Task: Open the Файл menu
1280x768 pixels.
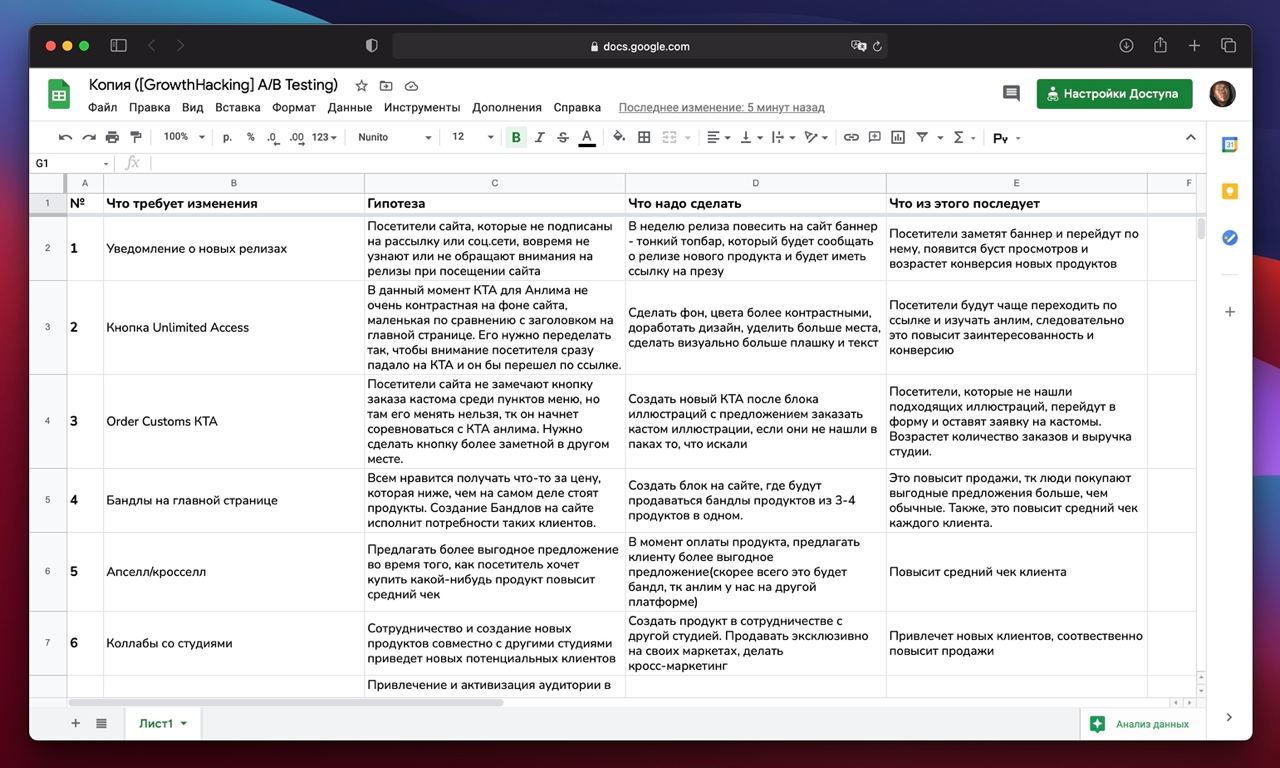Action: click(102, 107)
